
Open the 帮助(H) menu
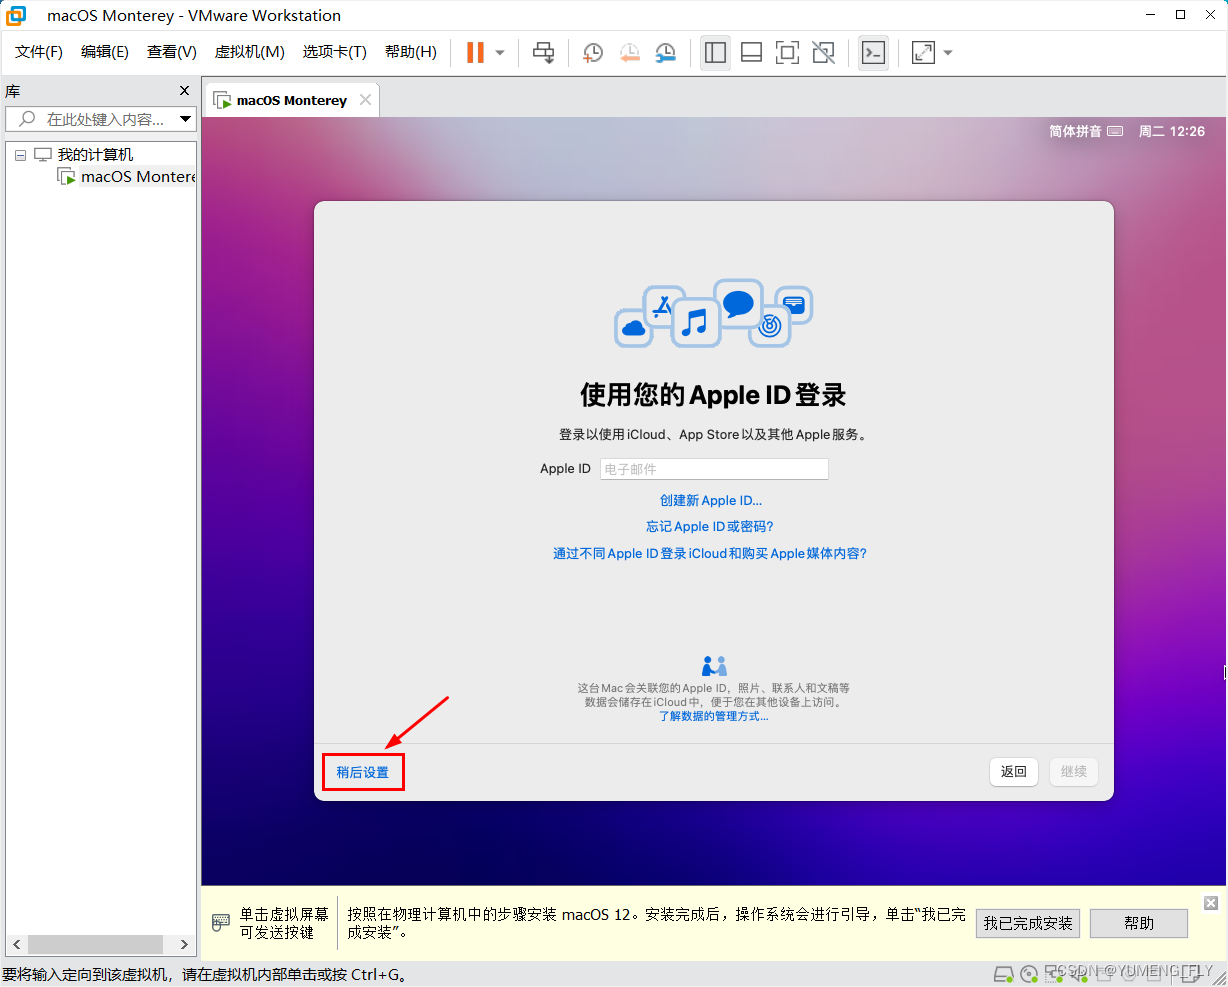click(411, 52)
